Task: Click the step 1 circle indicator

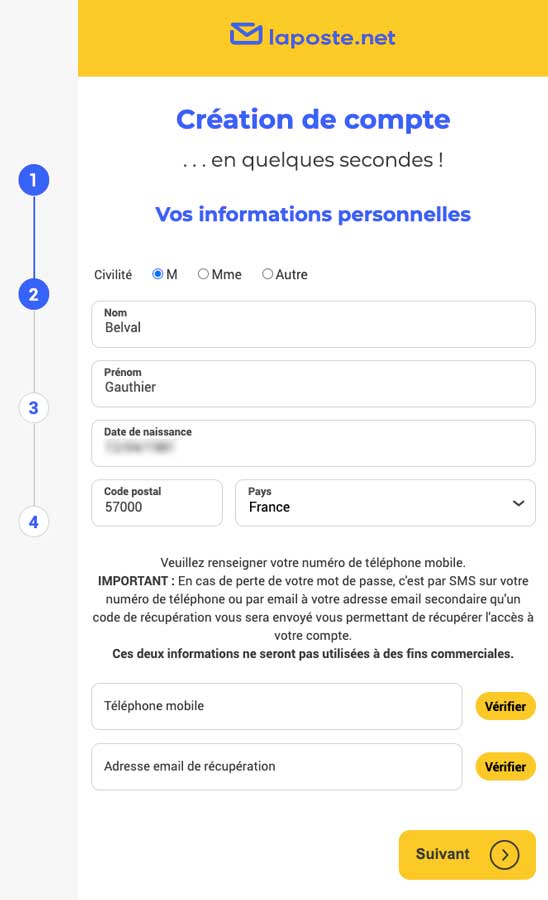Action: [34, 180]
